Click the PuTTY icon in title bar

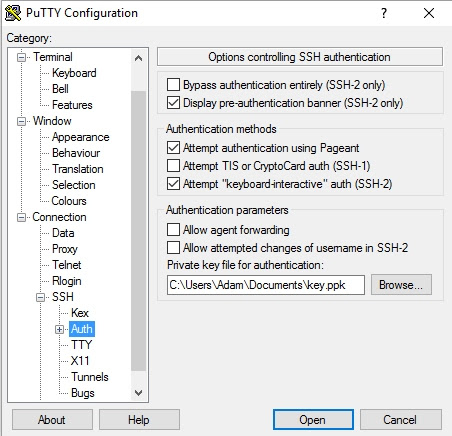click(13, 13)
